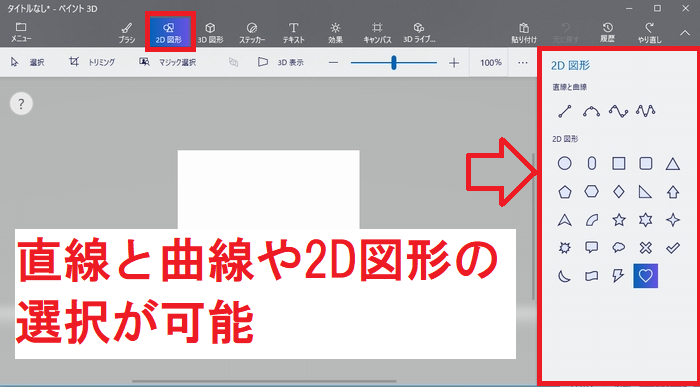The image size is (700, 387).
Task: Switch to the ブラシ tab
Action: [127, 33]
